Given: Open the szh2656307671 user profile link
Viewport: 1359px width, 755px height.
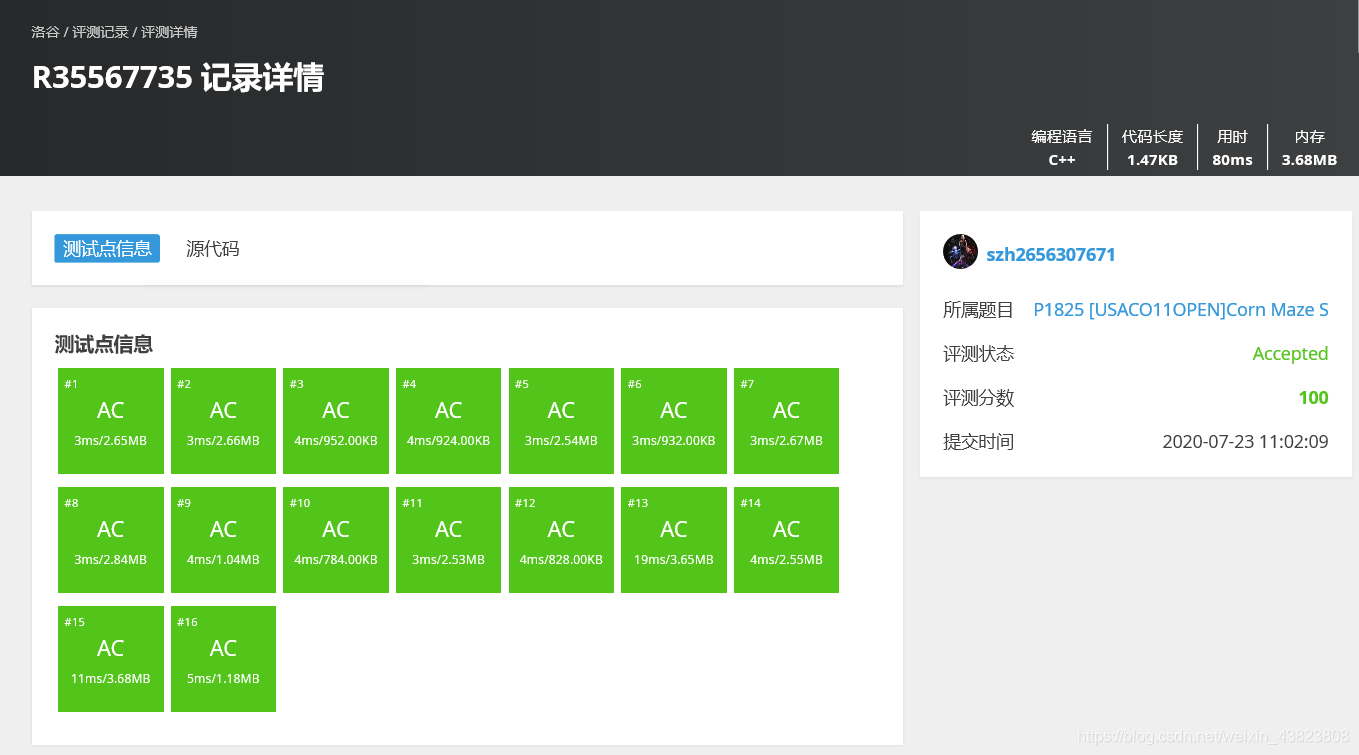Looking at the screenshot, I should [x=1050, y=255].
